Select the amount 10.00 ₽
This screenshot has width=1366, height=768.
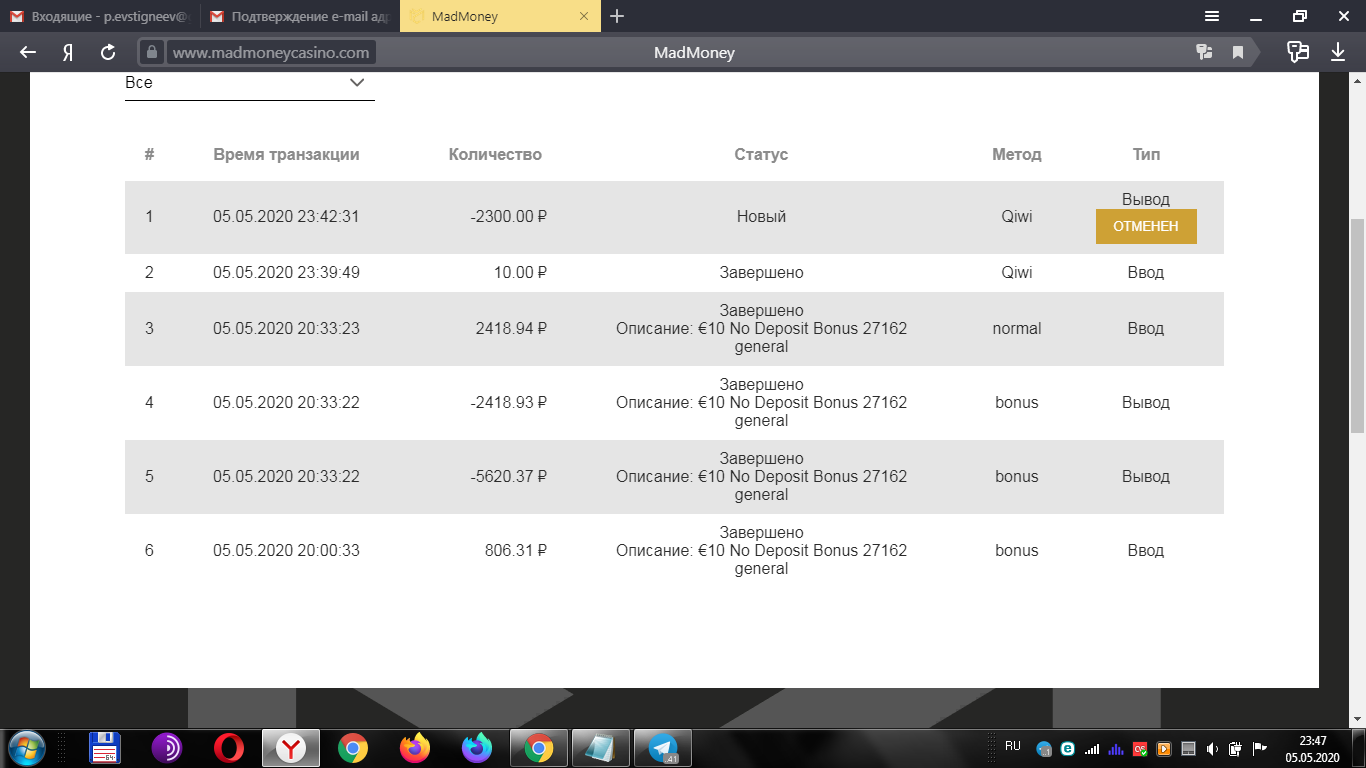click(520, 272)
